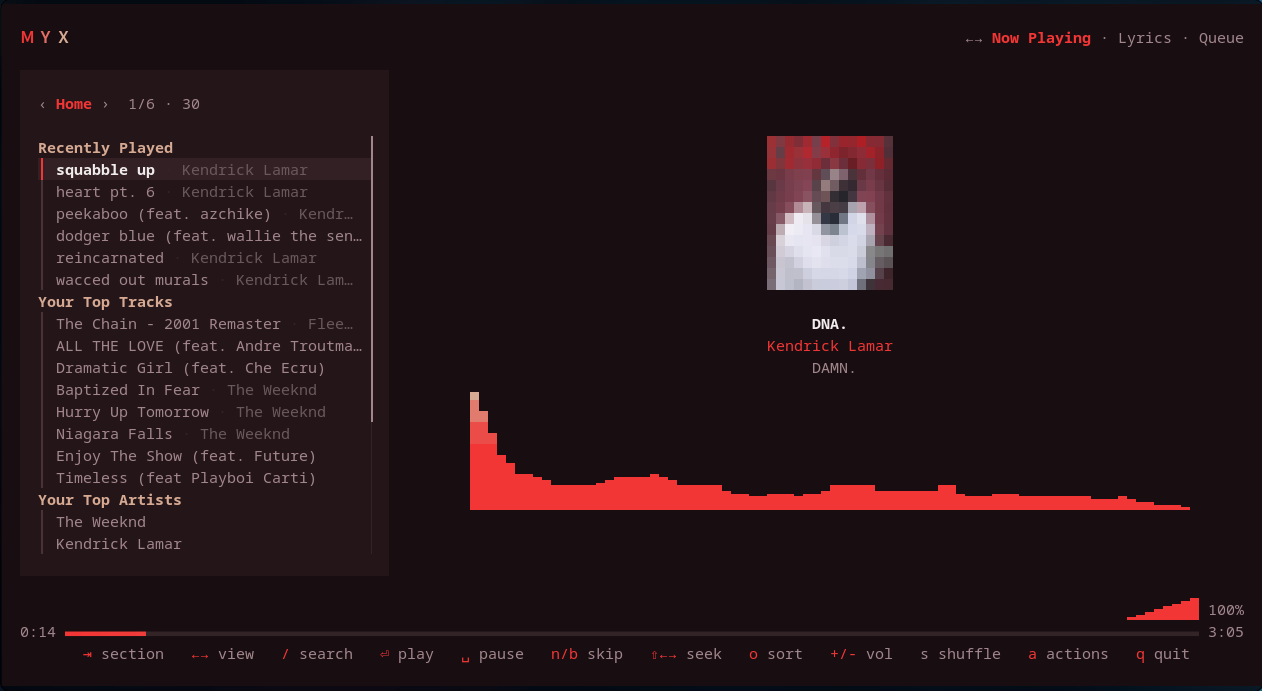Click the play shortcut hint
The height and width of the screenshot is (691, 1262).
coord(406,654)
